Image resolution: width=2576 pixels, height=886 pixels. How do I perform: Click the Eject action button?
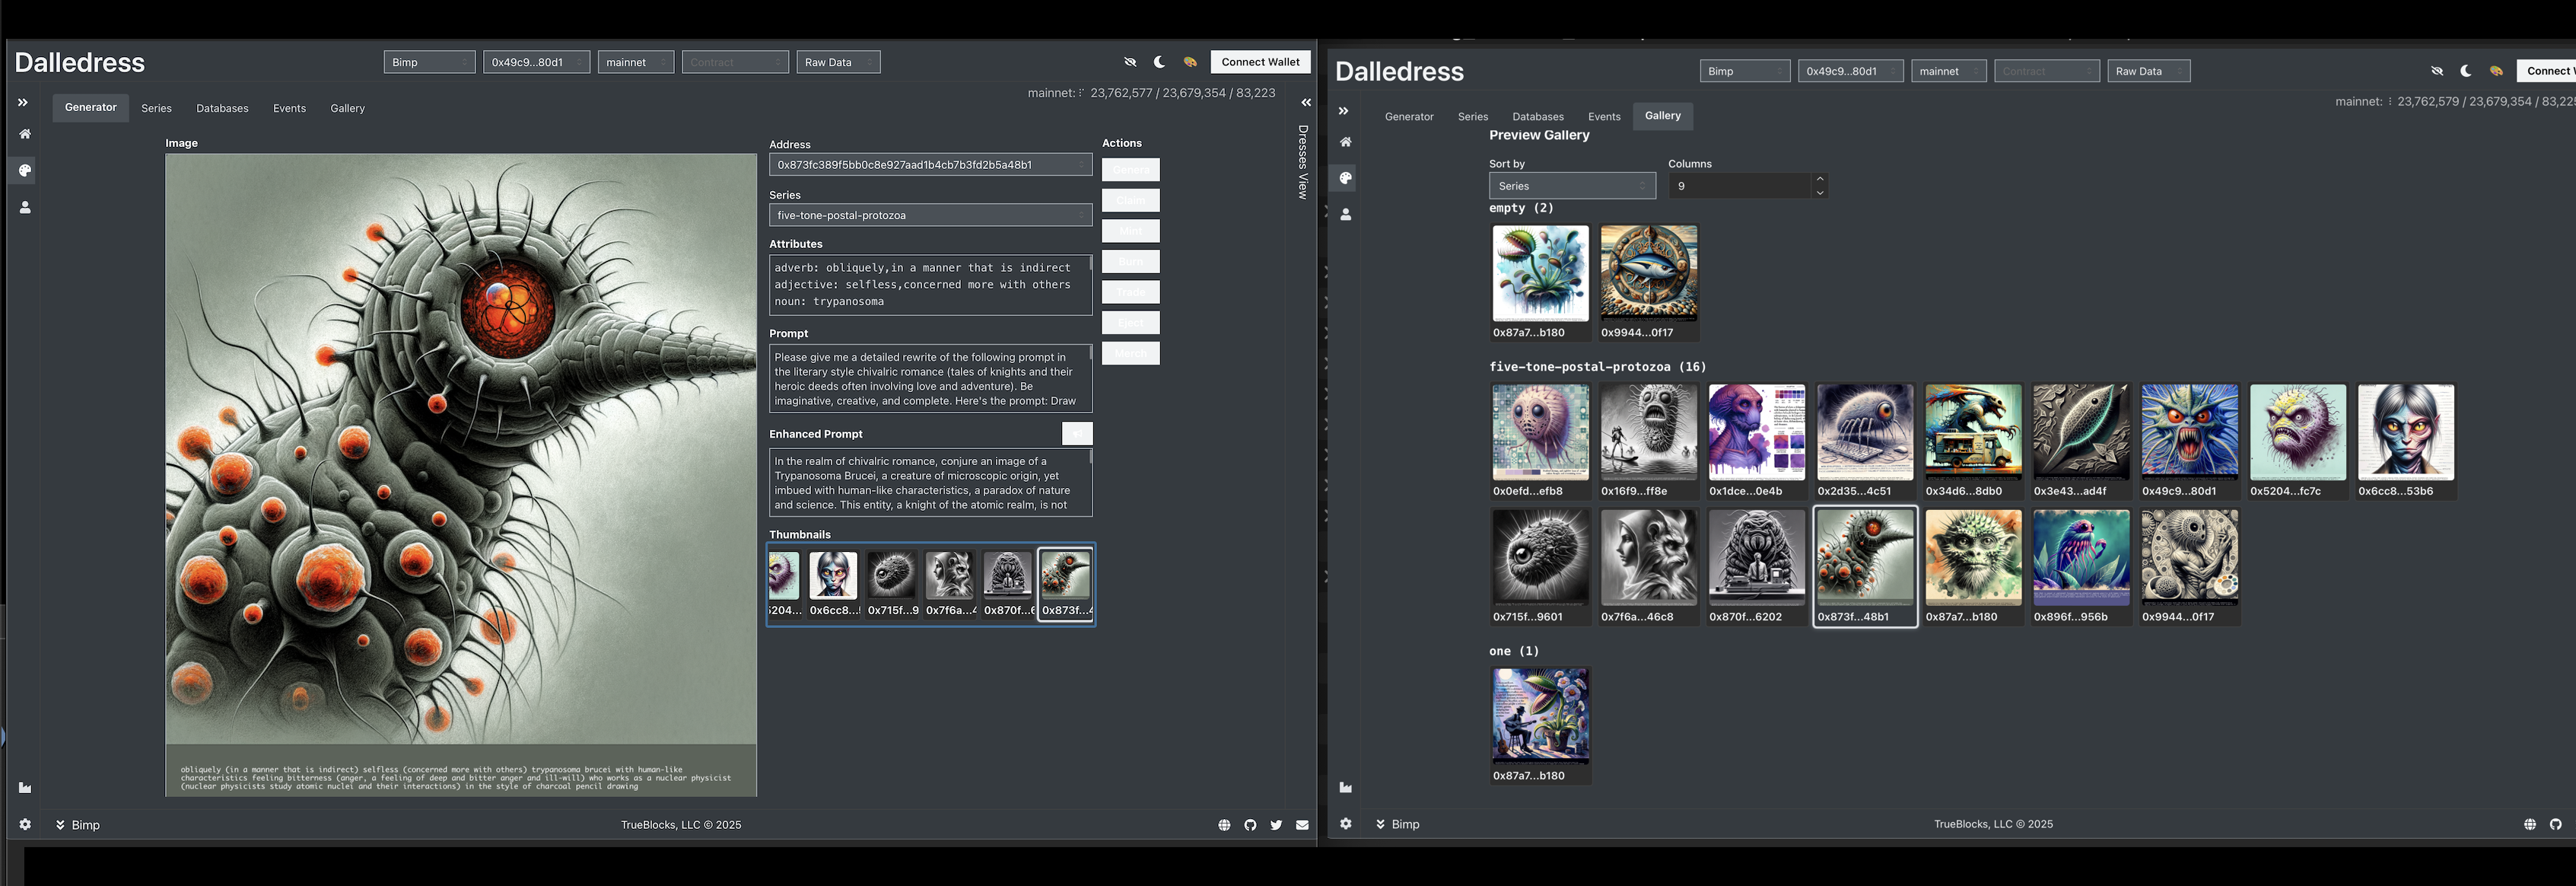click(x=1131, y=323)
